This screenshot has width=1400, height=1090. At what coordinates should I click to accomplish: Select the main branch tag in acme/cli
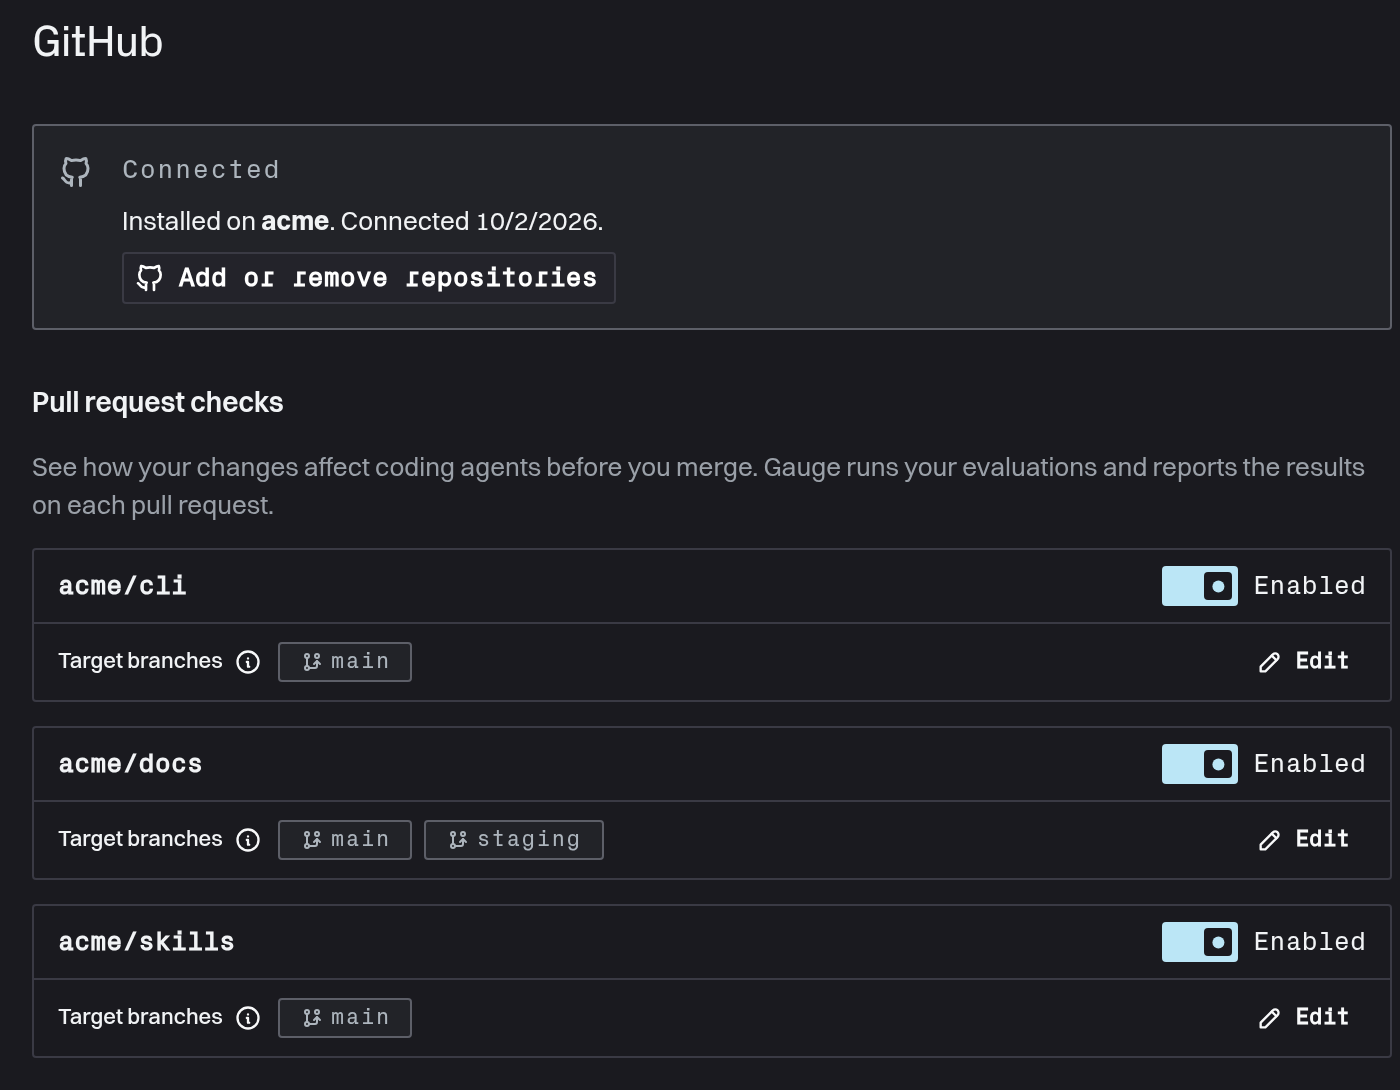coord(345,662)
